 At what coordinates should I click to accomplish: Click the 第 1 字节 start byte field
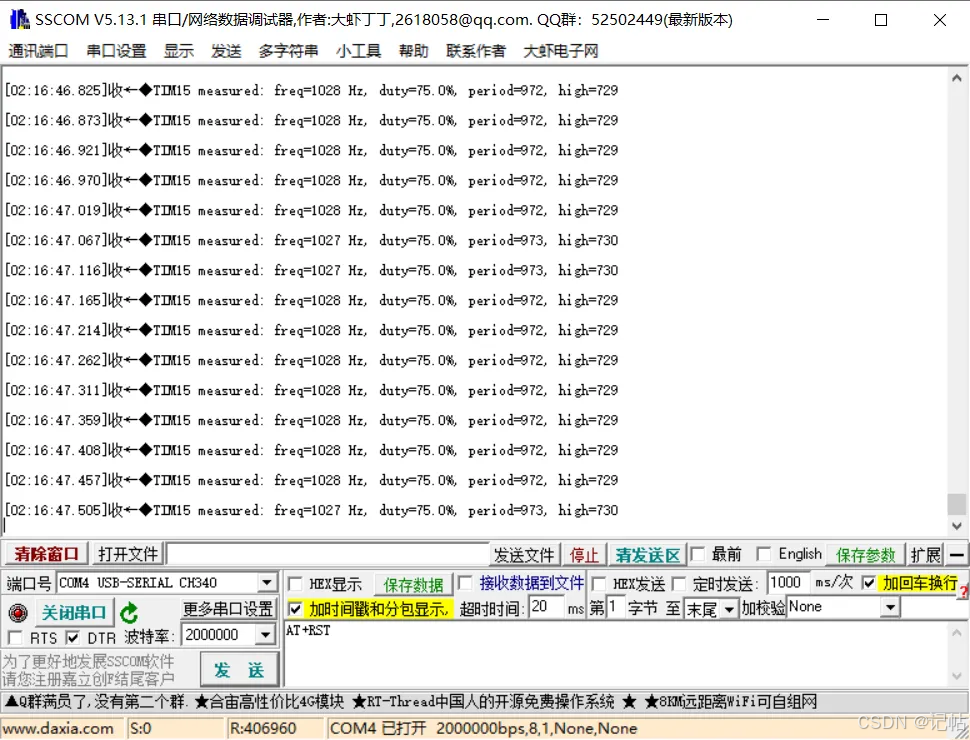(x=615, y=608)
